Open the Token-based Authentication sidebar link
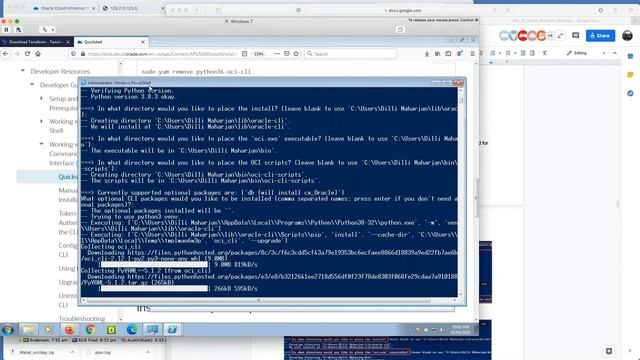 point(68,222)
